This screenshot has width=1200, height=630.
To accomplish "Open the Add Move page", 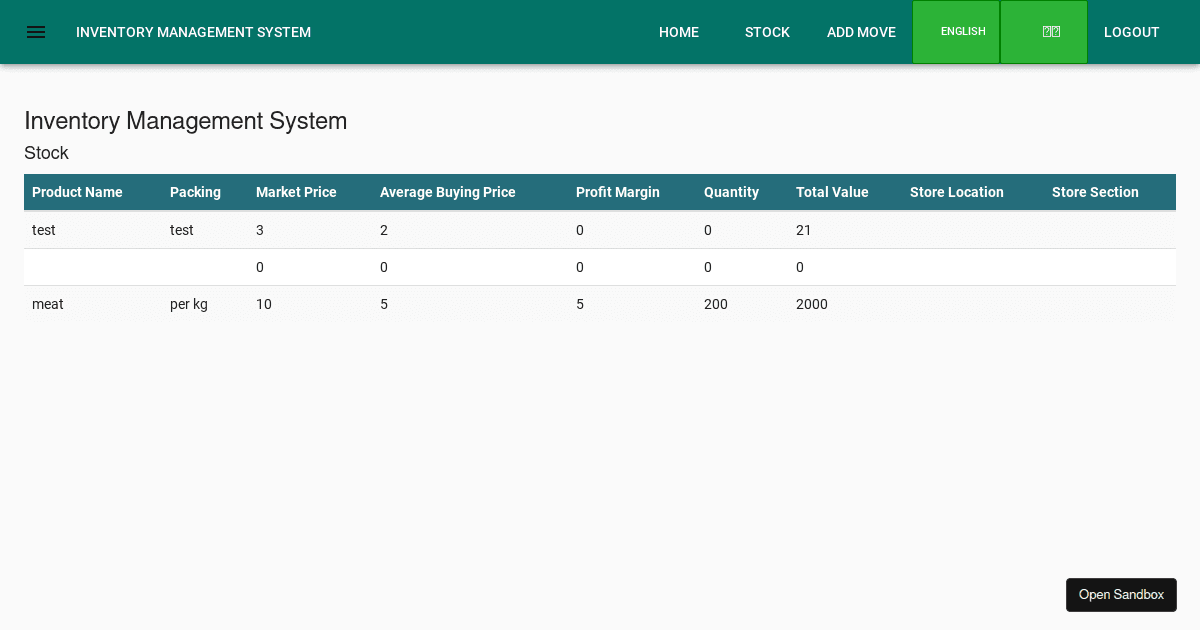I will (x=861, y=32).
